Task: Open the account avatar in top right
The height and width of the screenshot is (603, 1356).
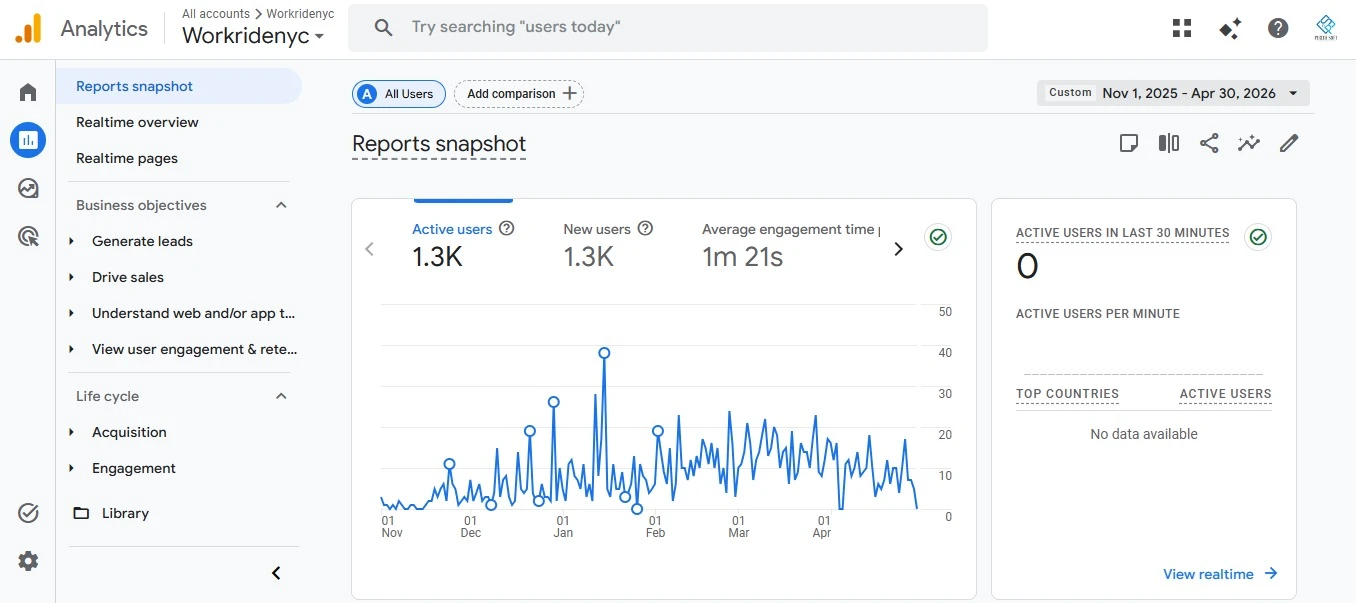Action: pyautogui.click(x=1326, y=28)
